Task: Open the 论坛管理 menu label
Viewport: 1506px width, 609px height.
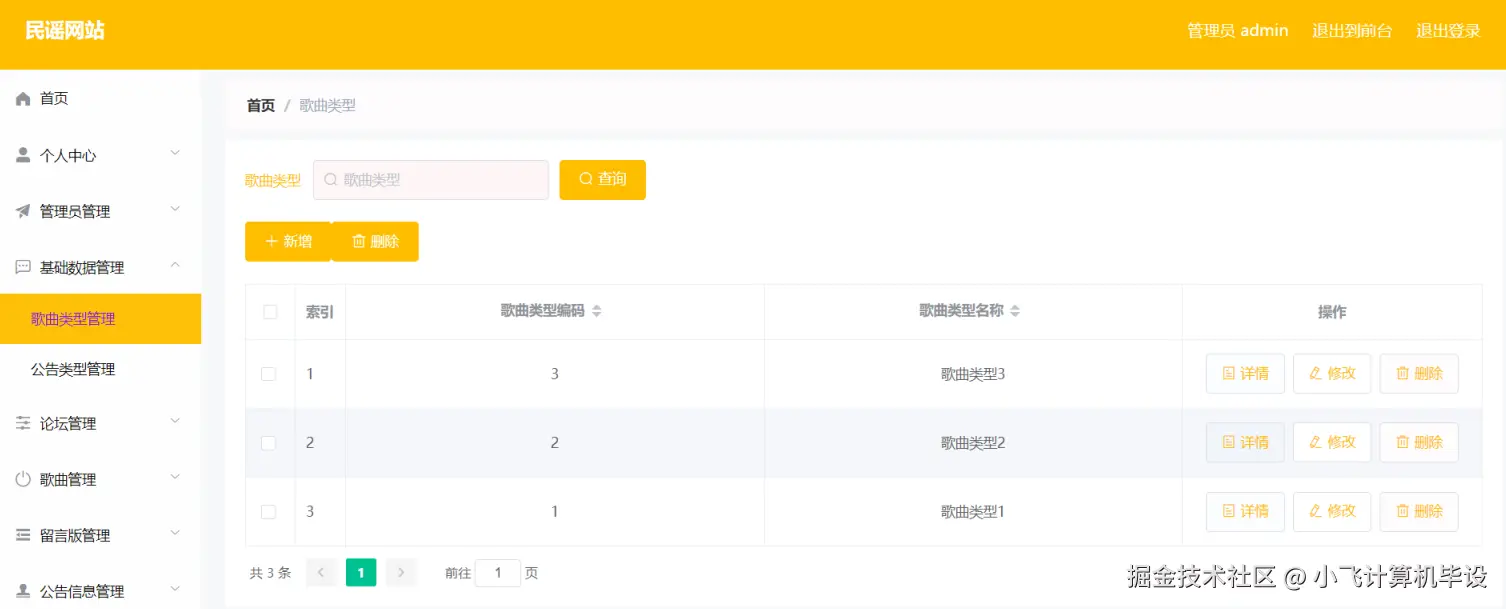Action: click(68, 424)
